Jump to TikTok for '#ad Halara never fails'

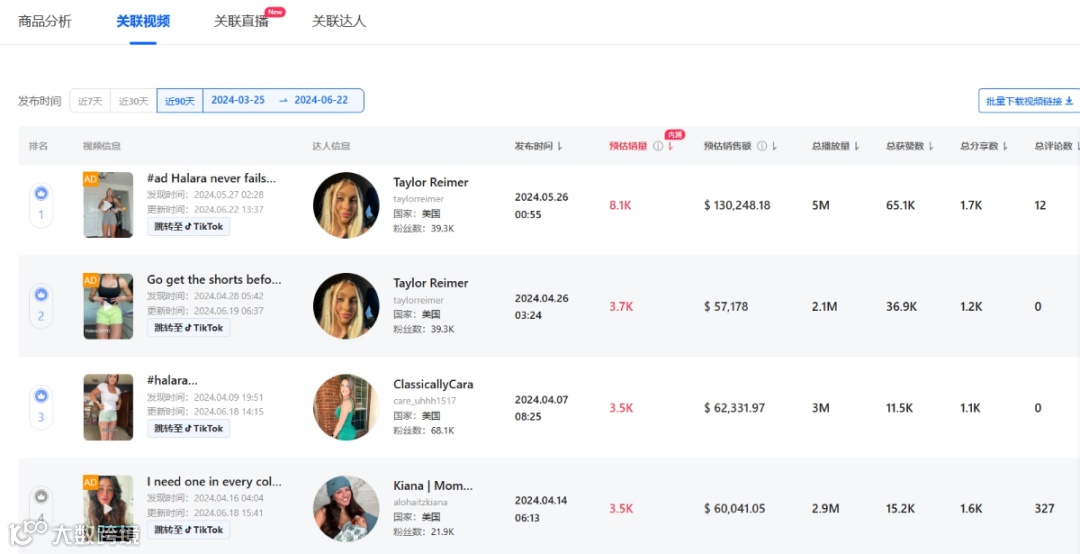tap(188, 227)
